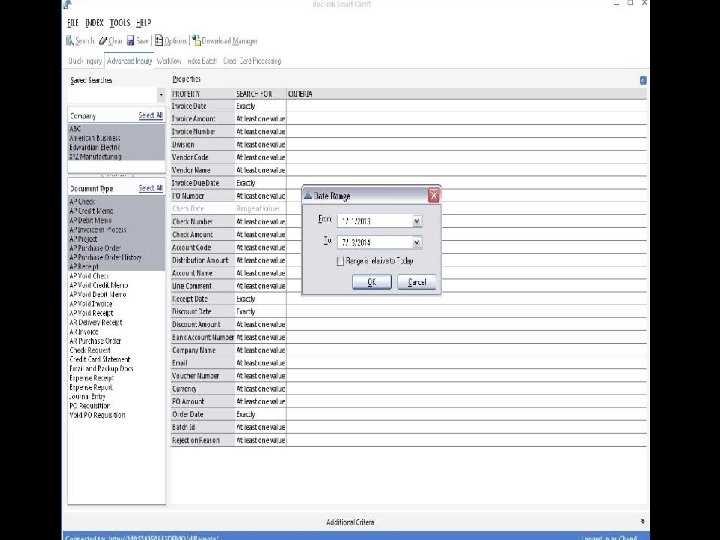Collapse the Additional Criteria panel arrow
The image size is (720, 540).
[x=642, y=521]
